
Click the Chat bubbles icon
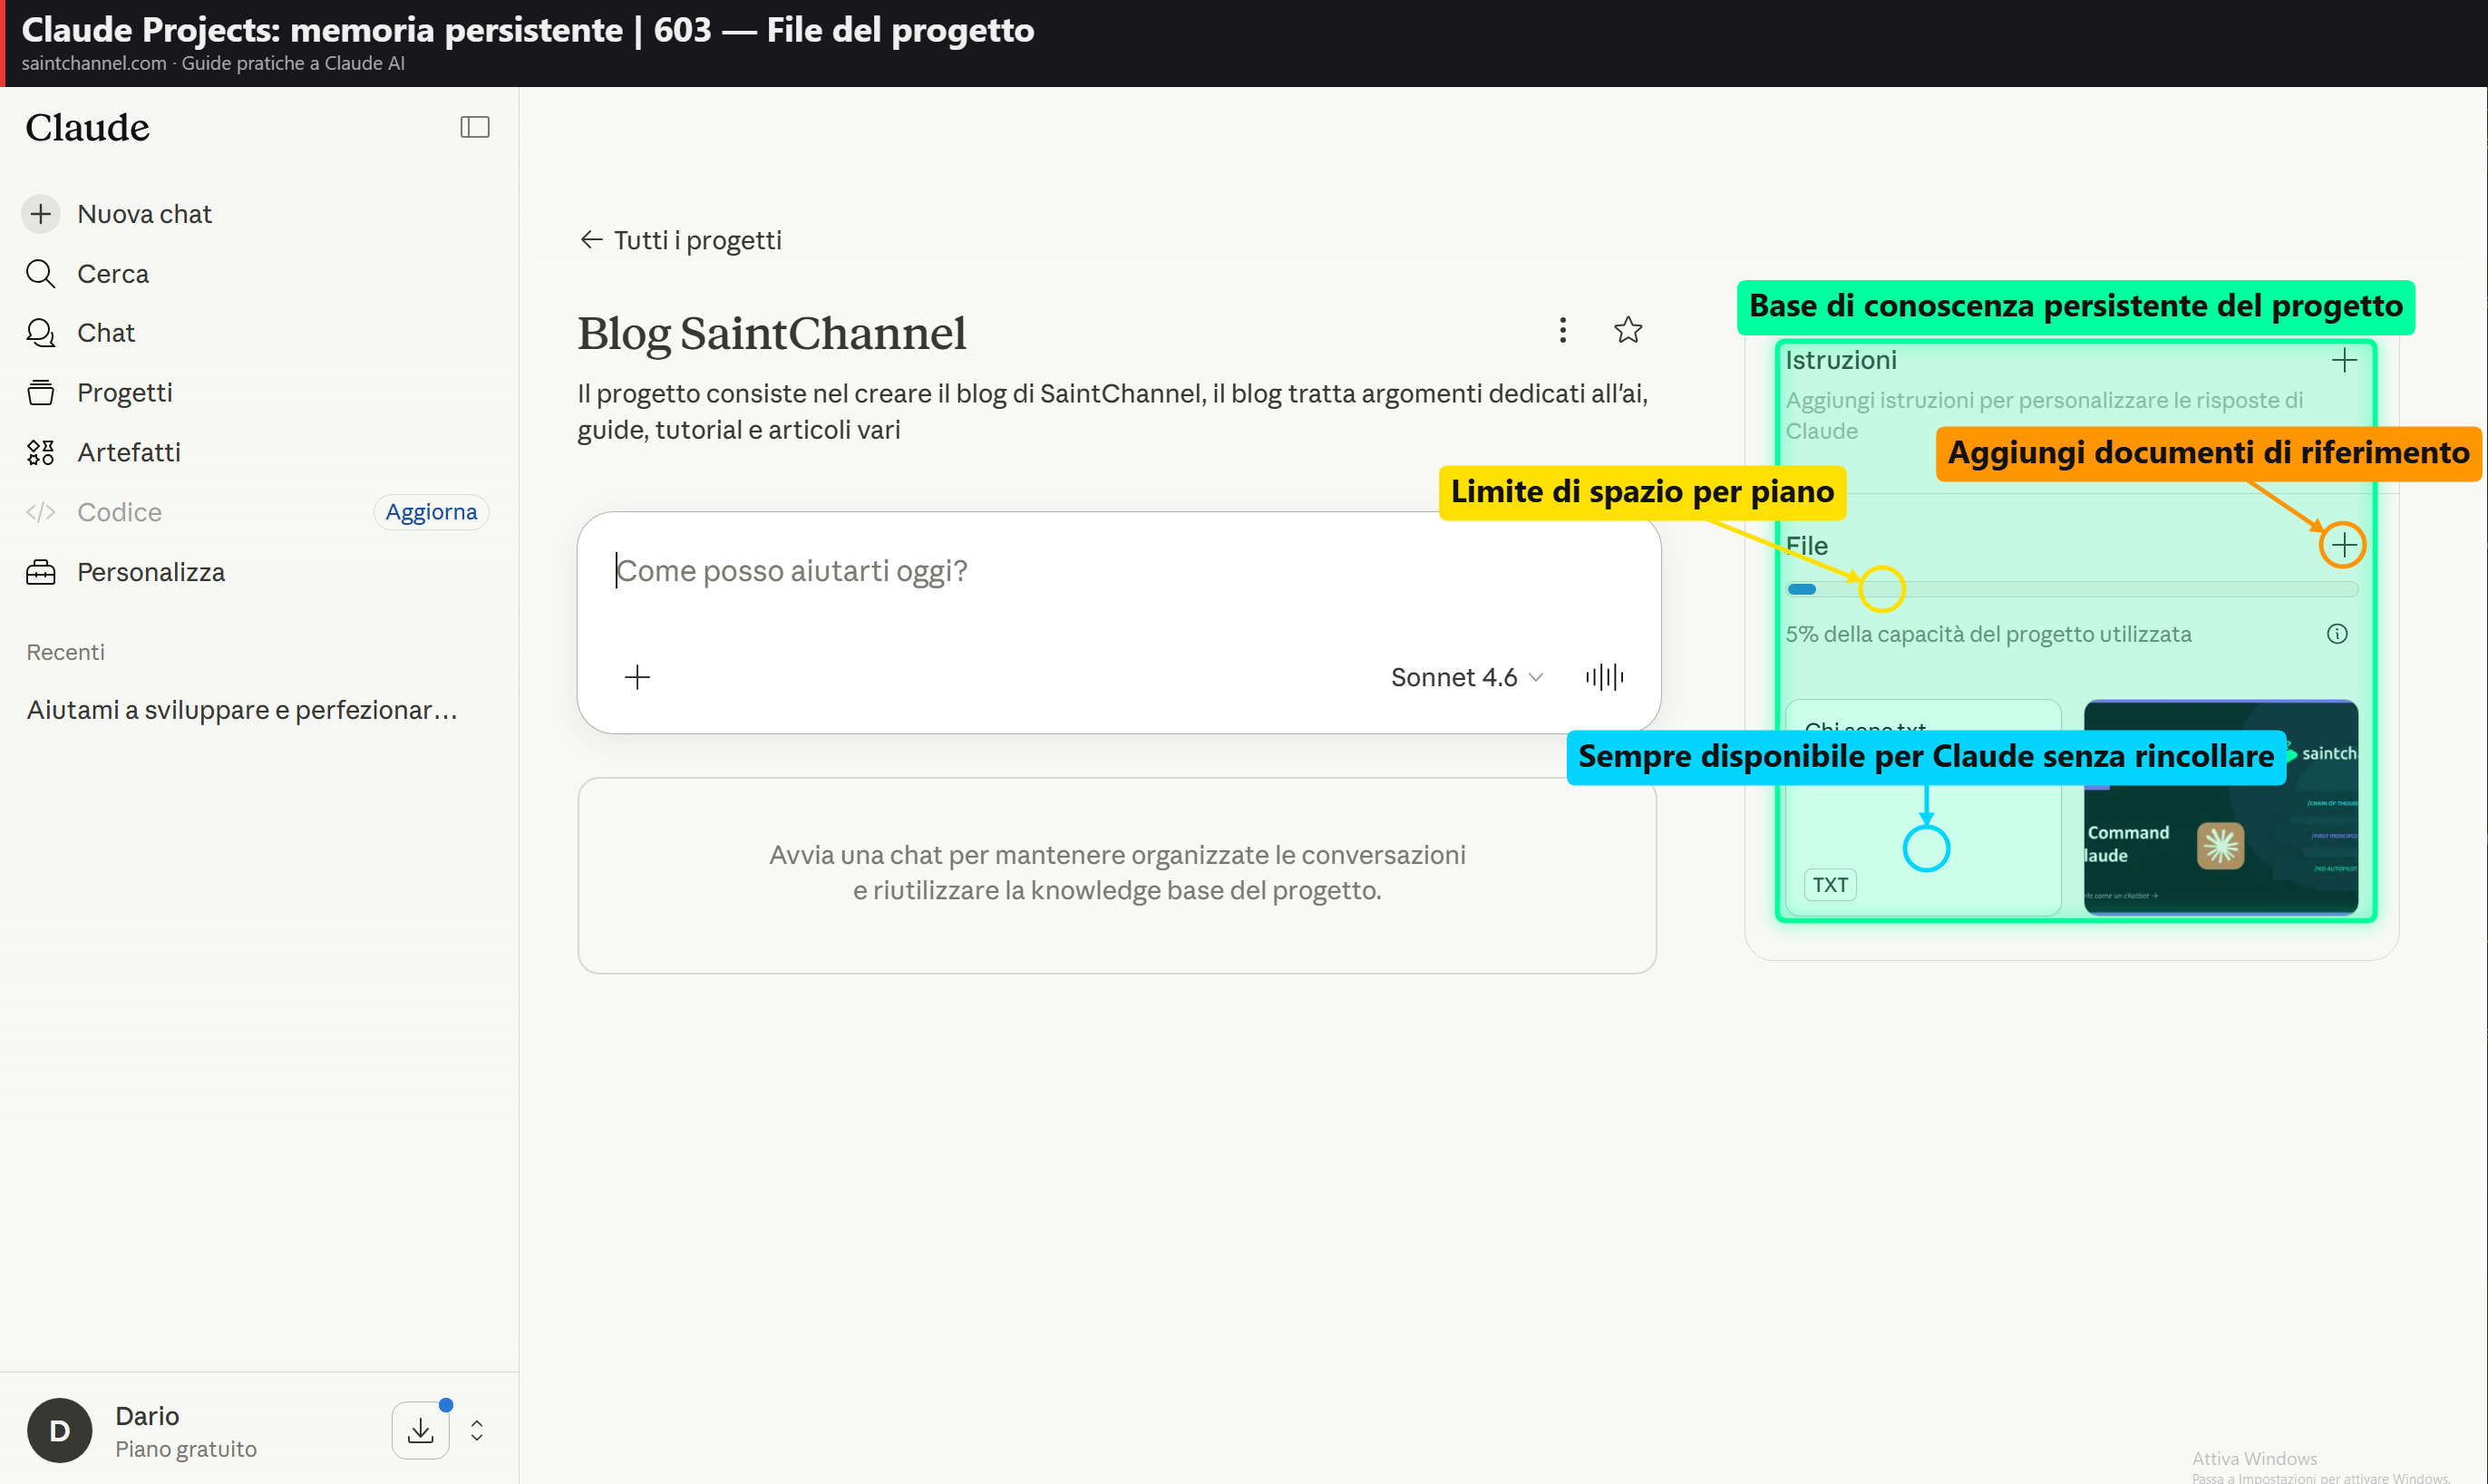tap(41, 332)
